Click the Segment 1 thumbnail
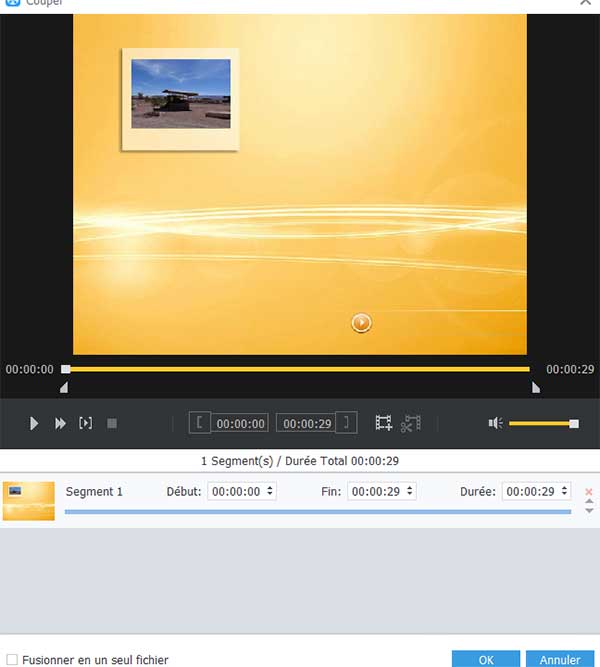This screenshot has width=600, height=667. tap(29, 500)
